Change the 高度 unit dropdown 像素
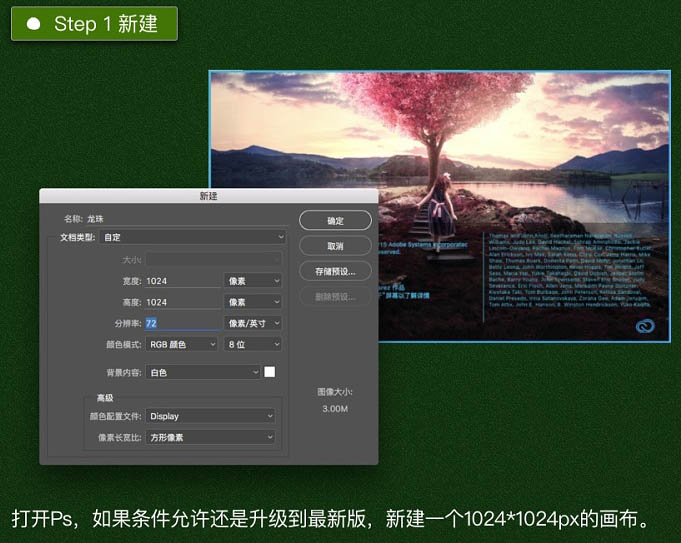The height and width of the screenshot is (543, 681). pos(253,302)
